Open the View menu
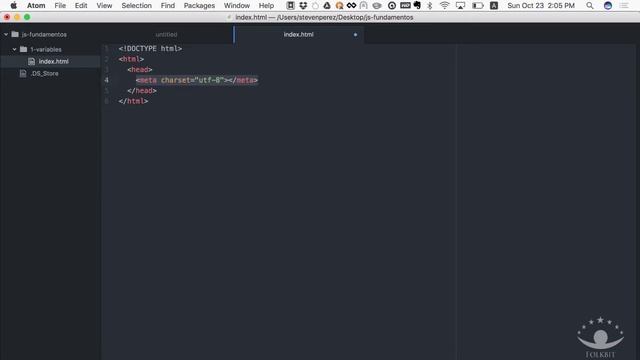The image size is (640, 360). click(104, 5)
